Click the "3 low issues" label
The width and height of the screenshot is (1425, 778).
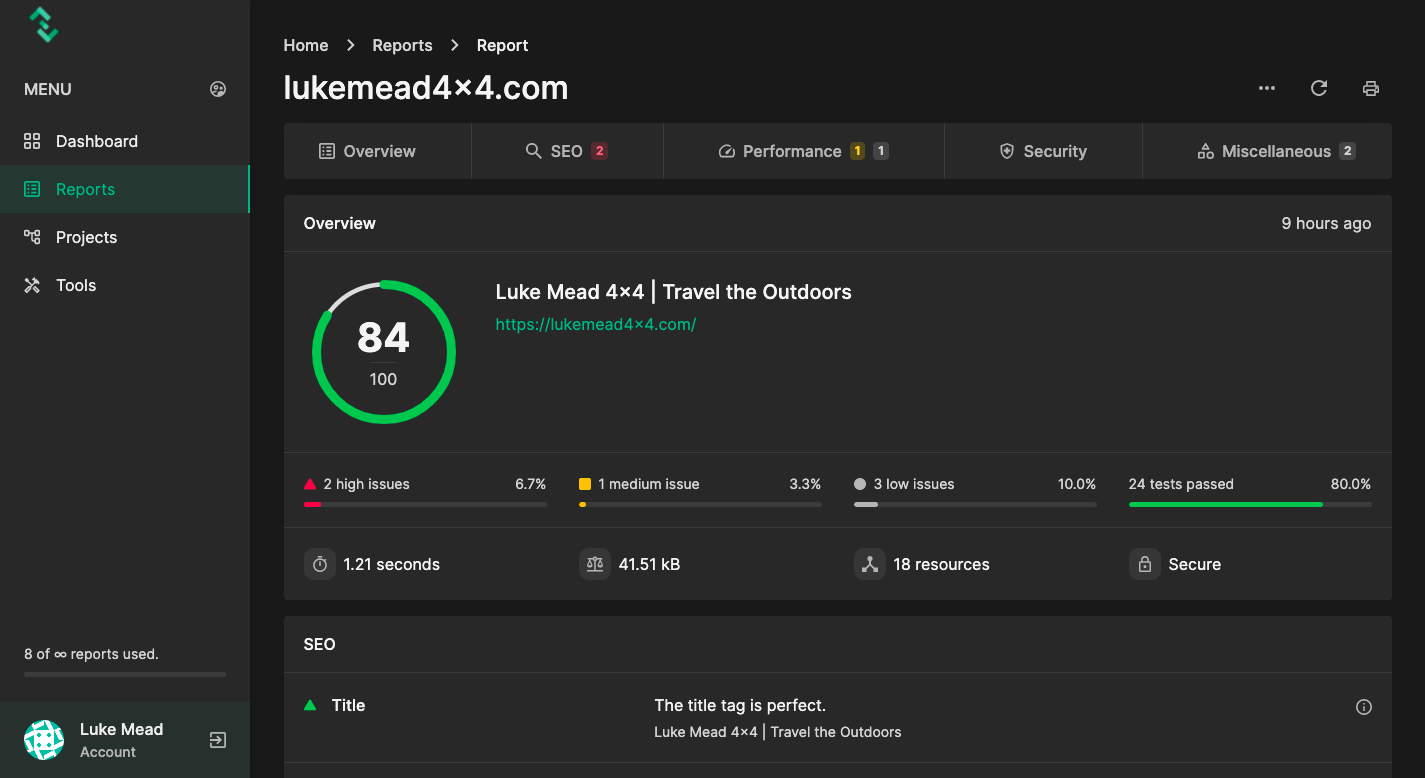(914, 484)
